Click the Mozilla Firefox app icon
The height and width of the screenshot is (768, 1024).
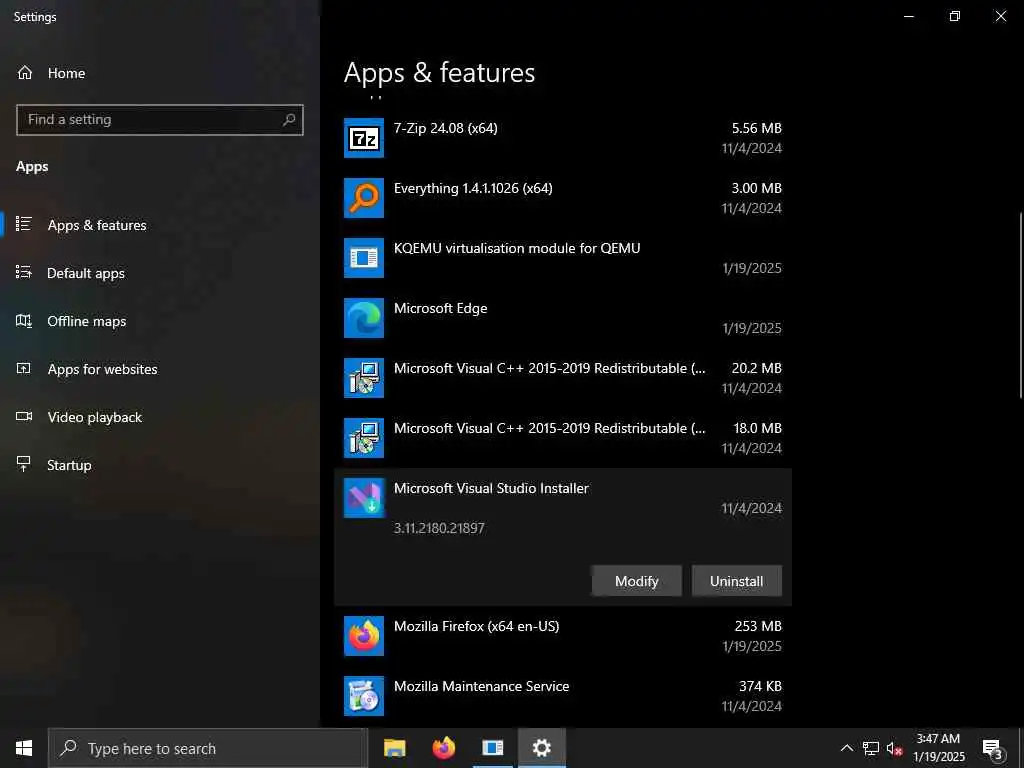coord(364,636)
